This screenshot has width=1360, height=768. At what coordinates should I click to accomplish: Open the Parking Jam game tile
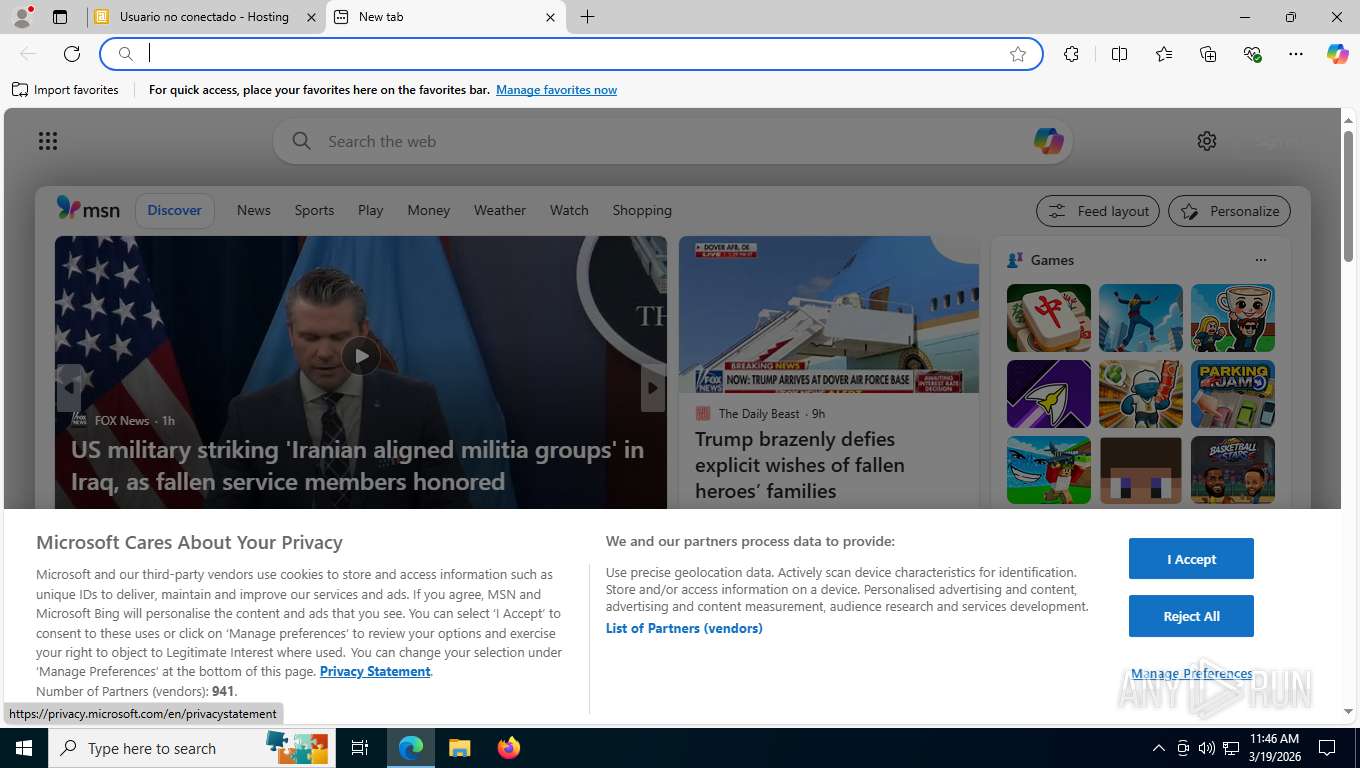1233,394
